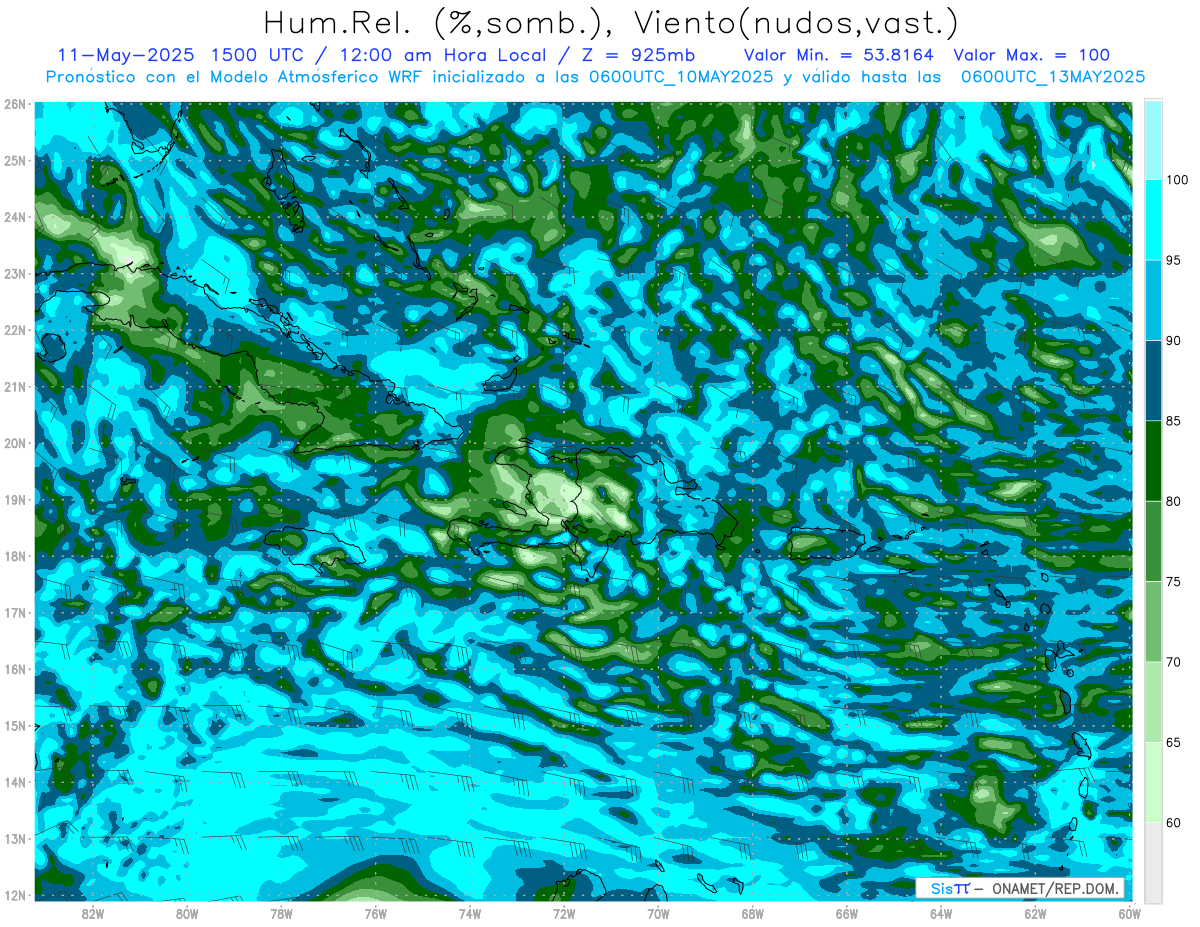Image resolution: width=1200 pixels, height=927 pixels.
Task: Pick the dark green 80–85 colorbar segment
Action: (1153, 461)
